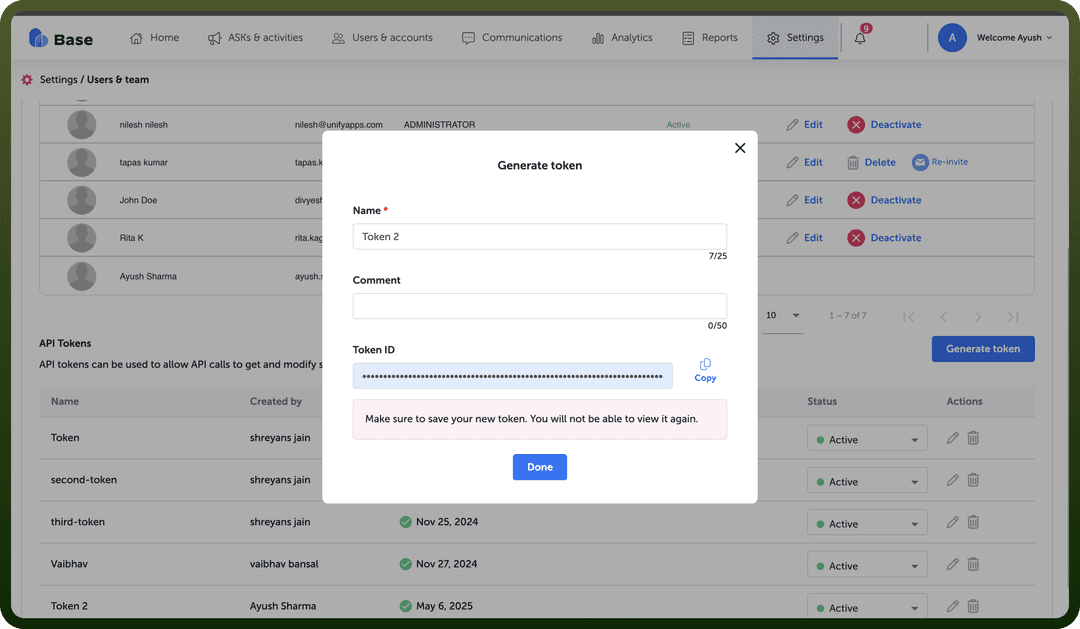Edit the third-token entry via pencil icon
Image resolution: width=1080 pixels, height=629 pixels.
[x=953, y=522]
